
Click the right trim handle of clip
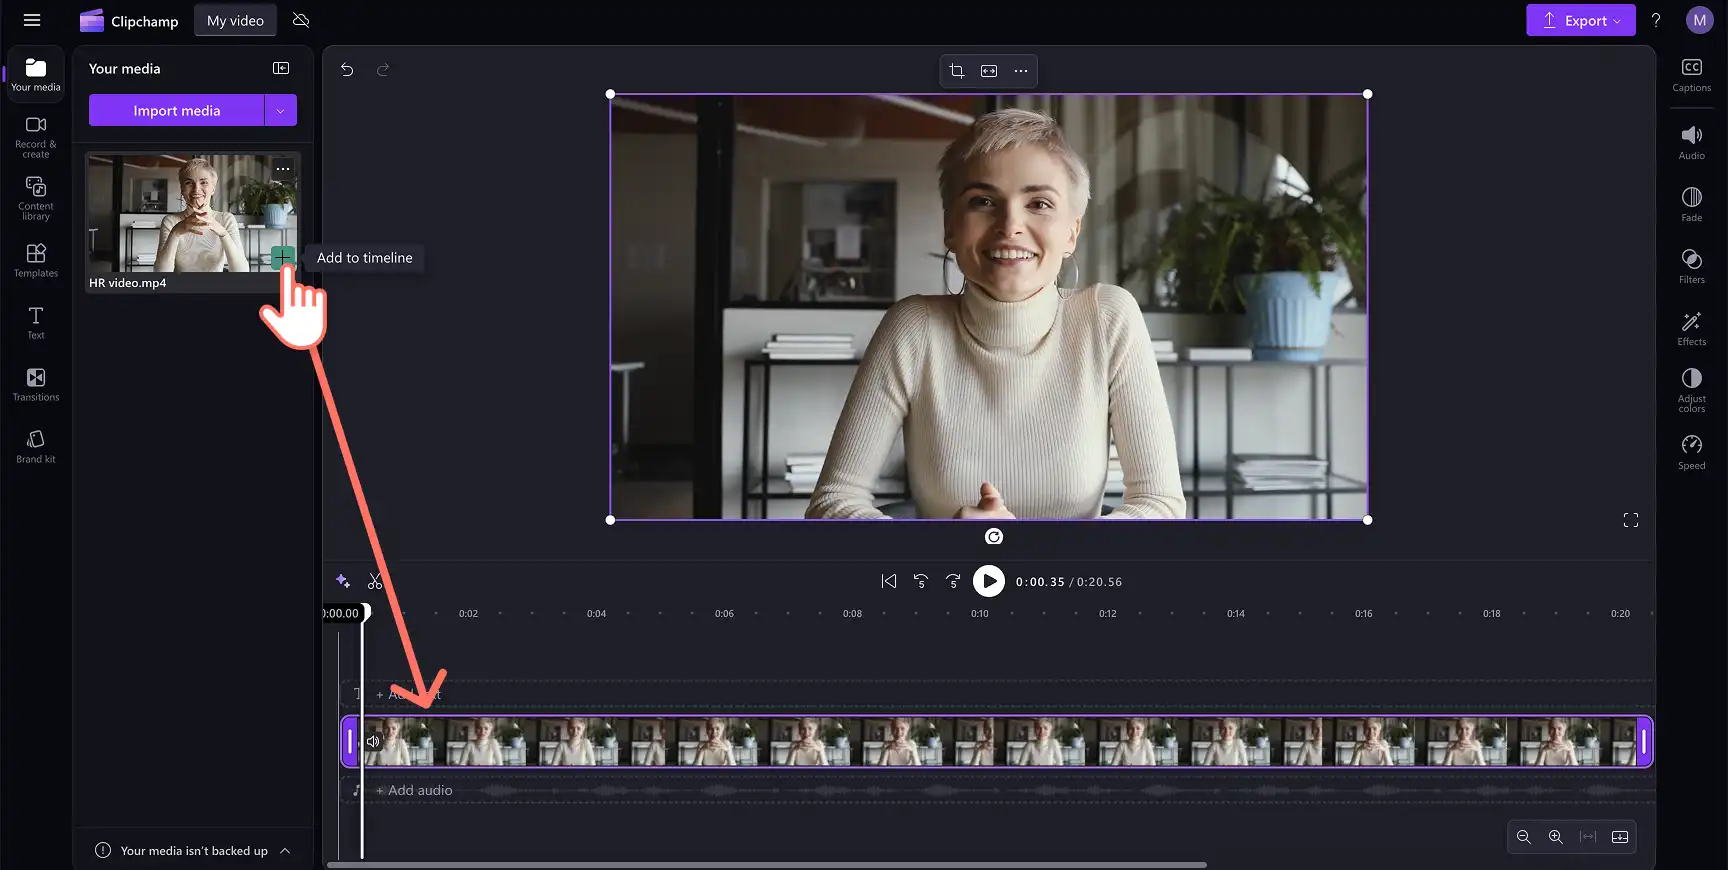click(1643, 741)
